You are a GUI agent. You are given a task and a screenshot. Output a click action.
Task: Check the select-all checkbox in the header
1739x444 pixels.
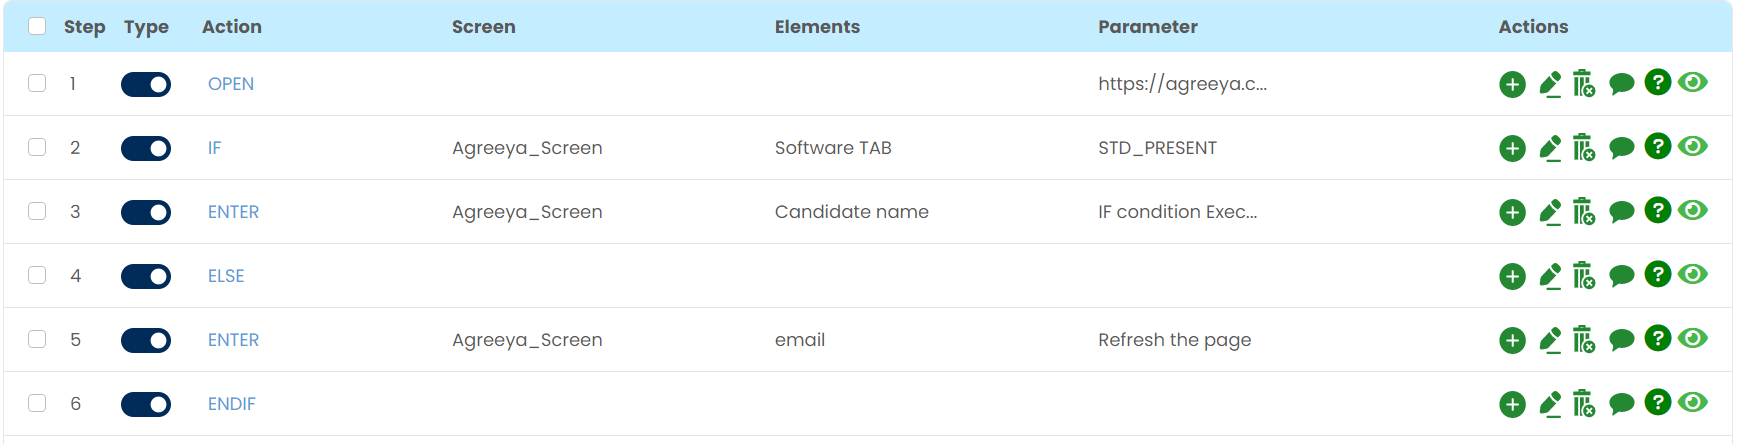point(37,26)
